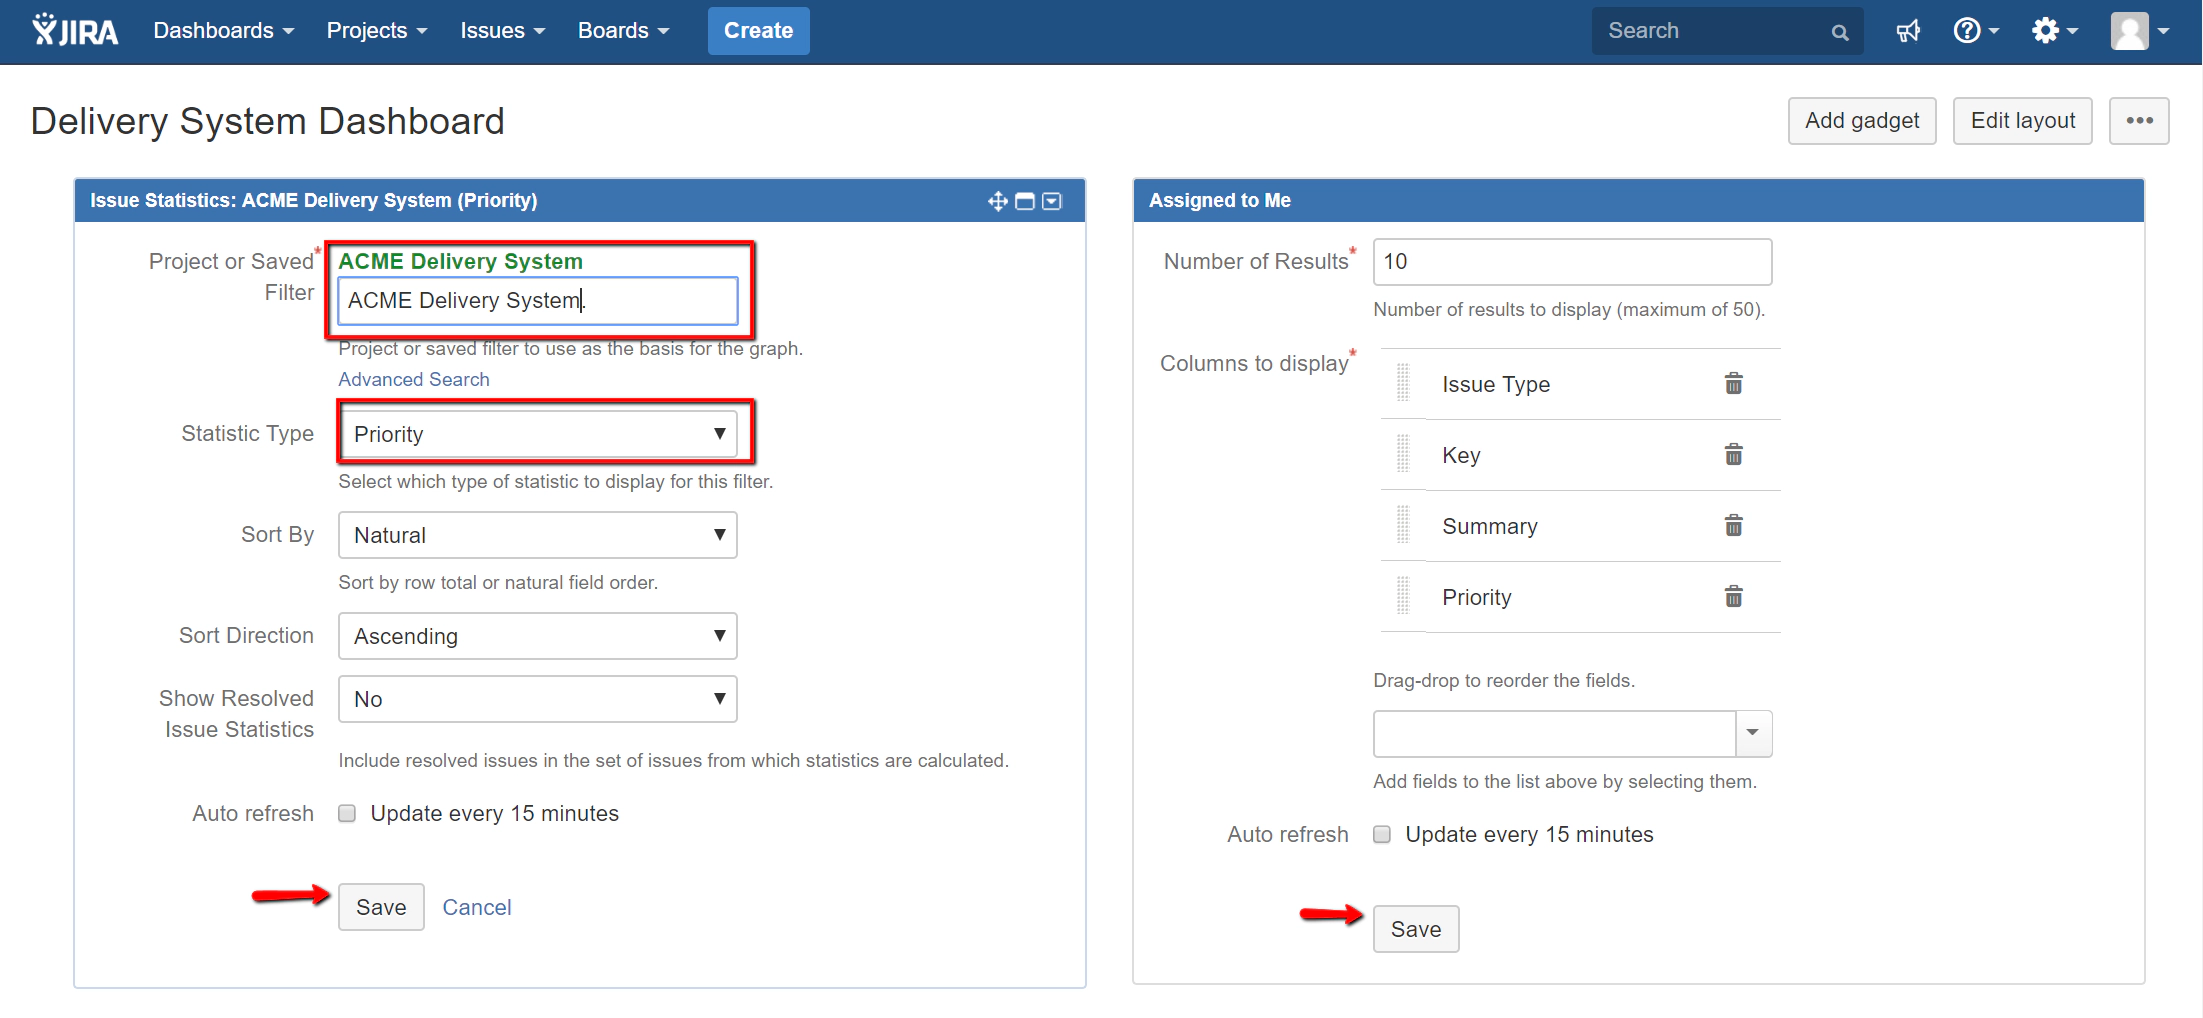Viewport: 2203px width, 1018px height.
Task: Delete the Priority column with trash icon
Action: tap(1734, 596)
